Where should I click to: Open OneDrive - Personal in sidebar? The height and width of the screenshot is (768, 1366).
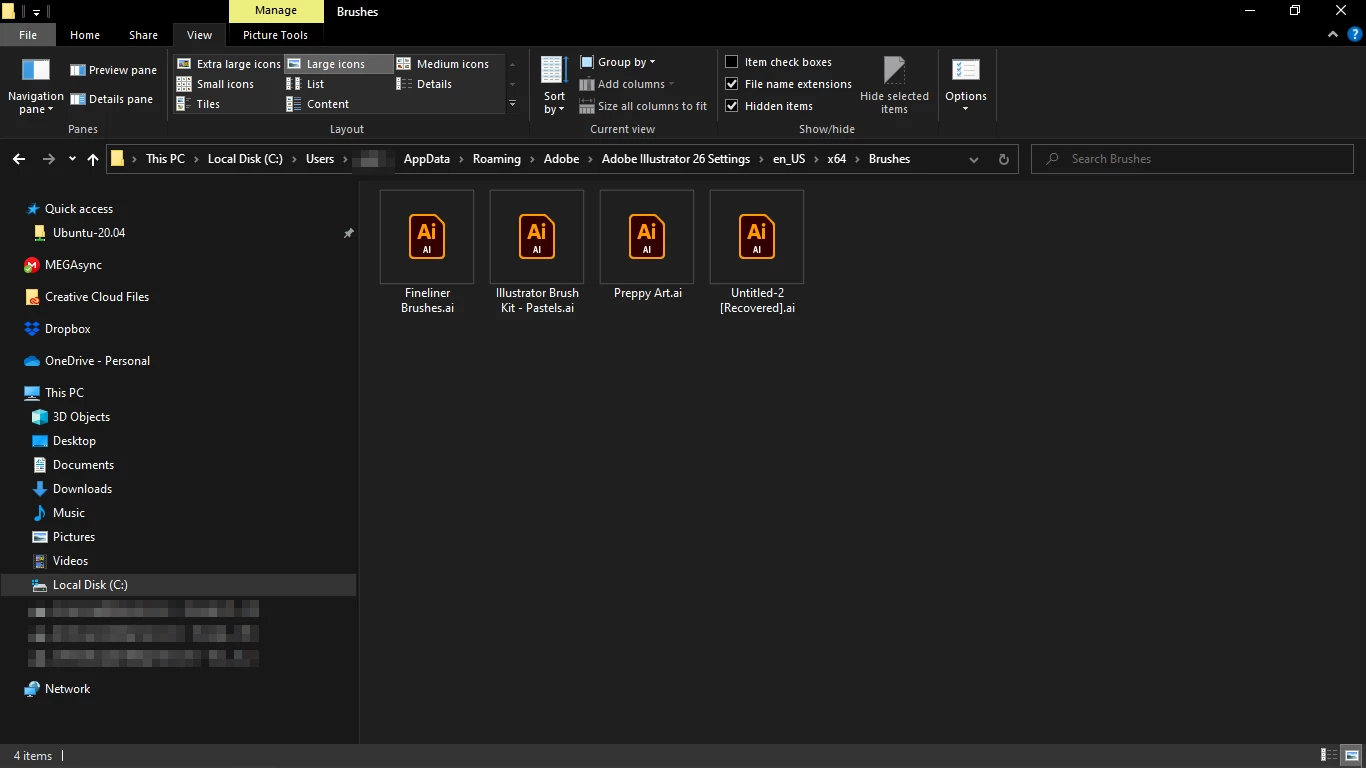tap(97, 361)
